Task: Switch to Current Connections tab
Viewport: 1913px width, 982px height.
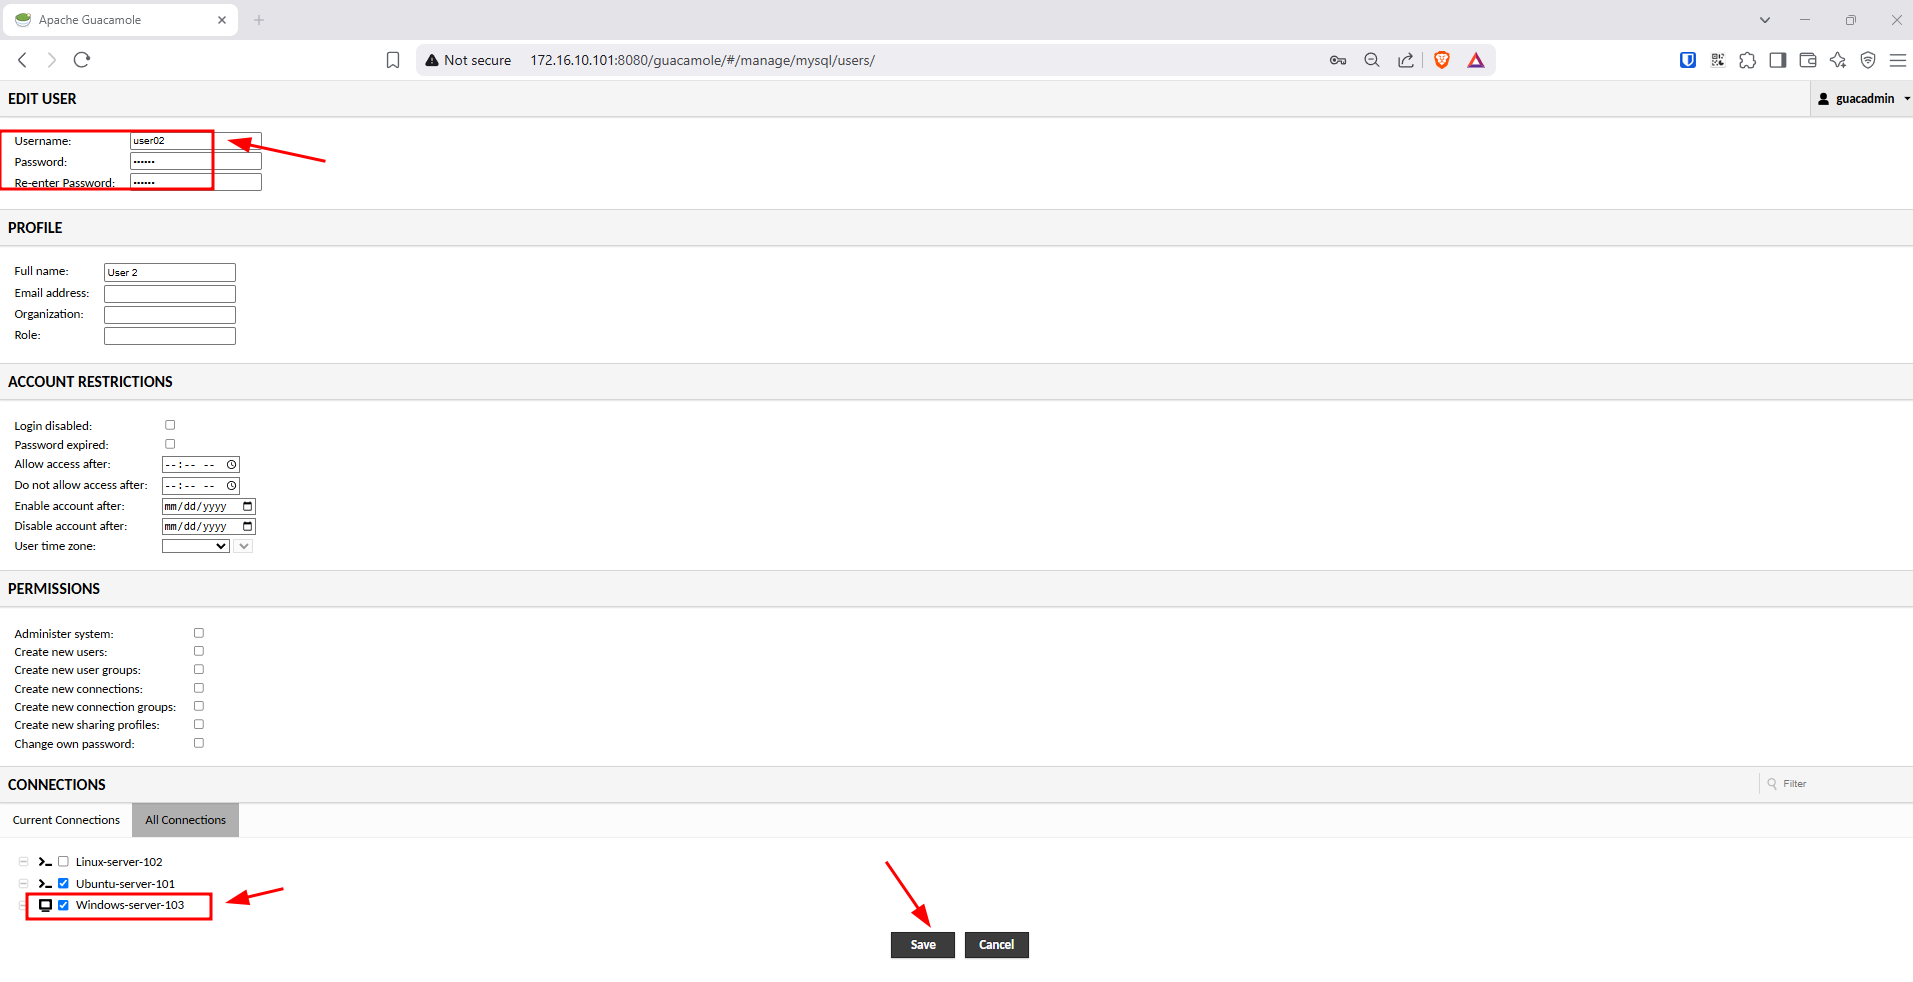Action: [x=66, y=820]
